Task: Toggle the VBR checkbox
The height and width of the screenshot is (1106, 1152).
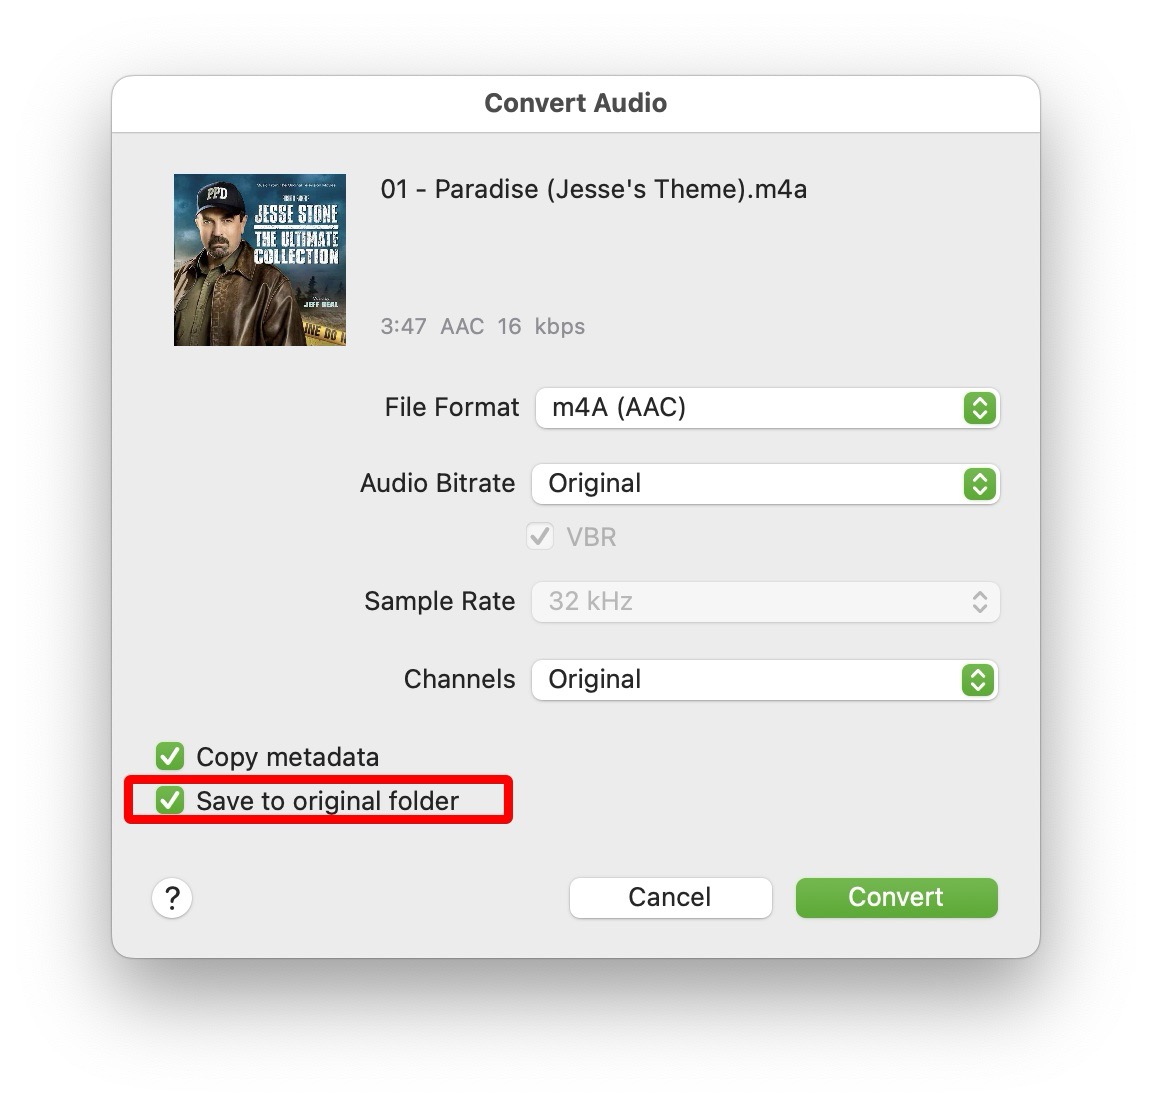Action: click(539, 537)
